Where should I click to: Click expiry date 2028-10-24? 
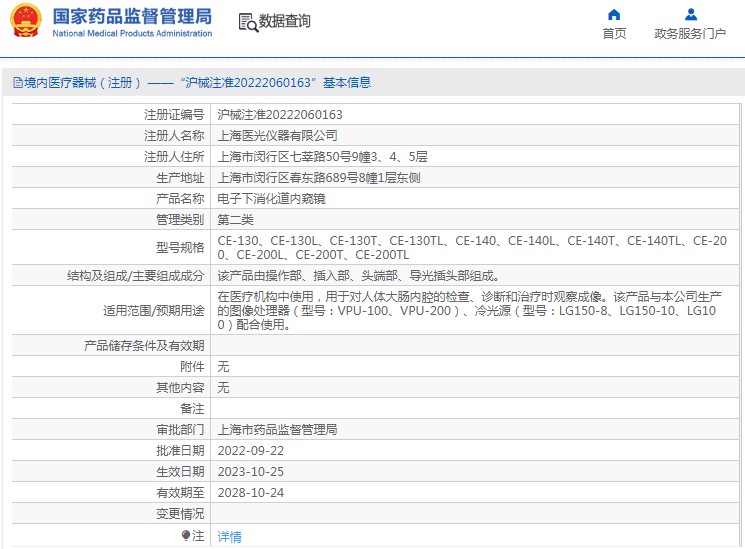250,492
